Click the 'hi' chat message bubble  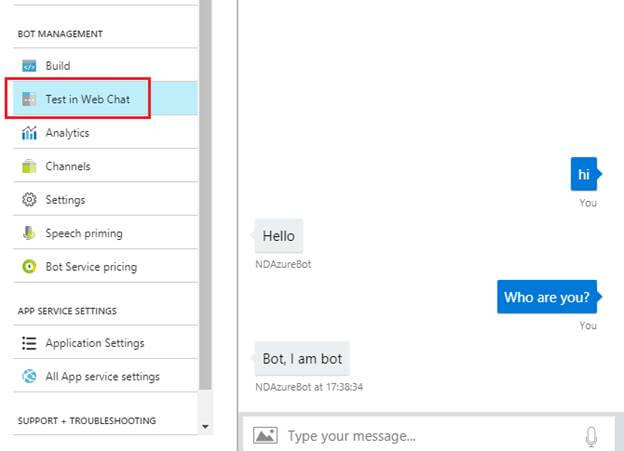click(x=586, y=174)
